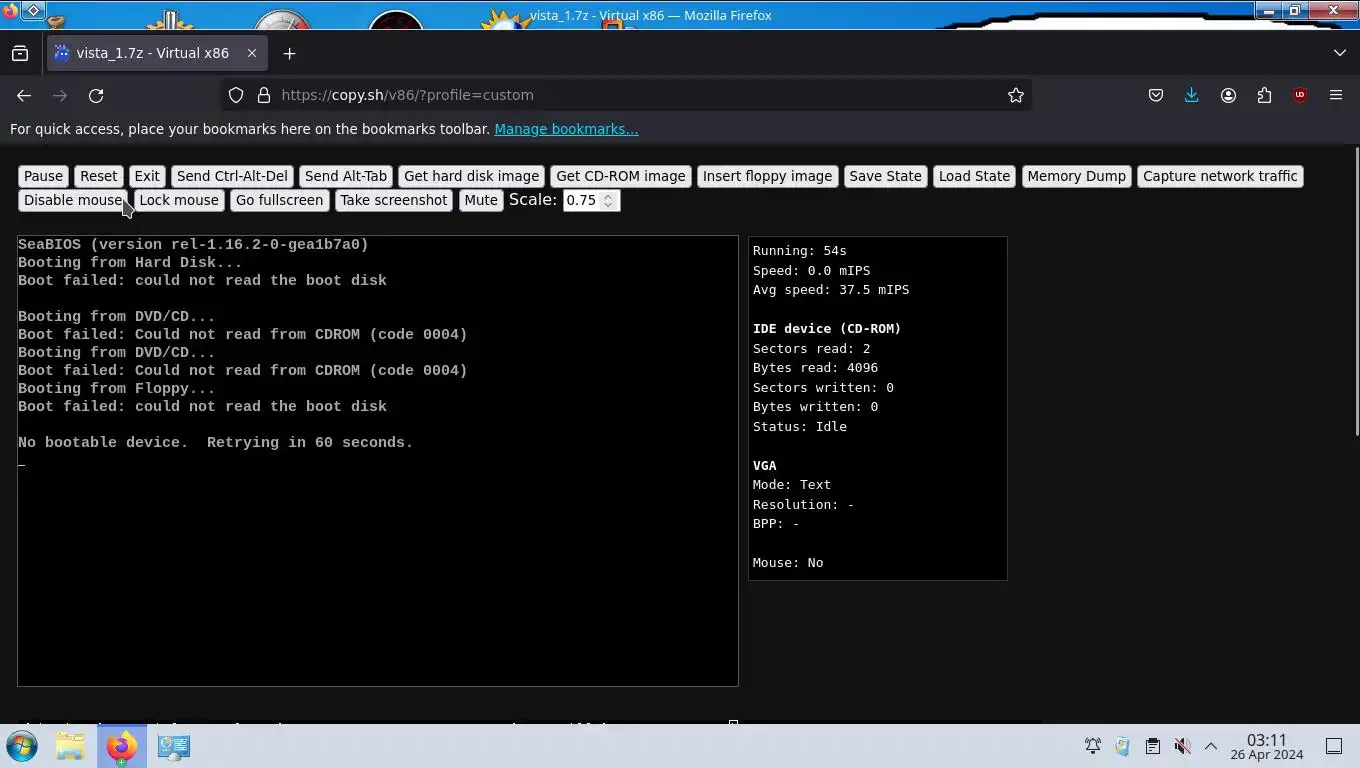Open the colorful card tray icon
The image size is (1360, 768).
coord(1122,746)
